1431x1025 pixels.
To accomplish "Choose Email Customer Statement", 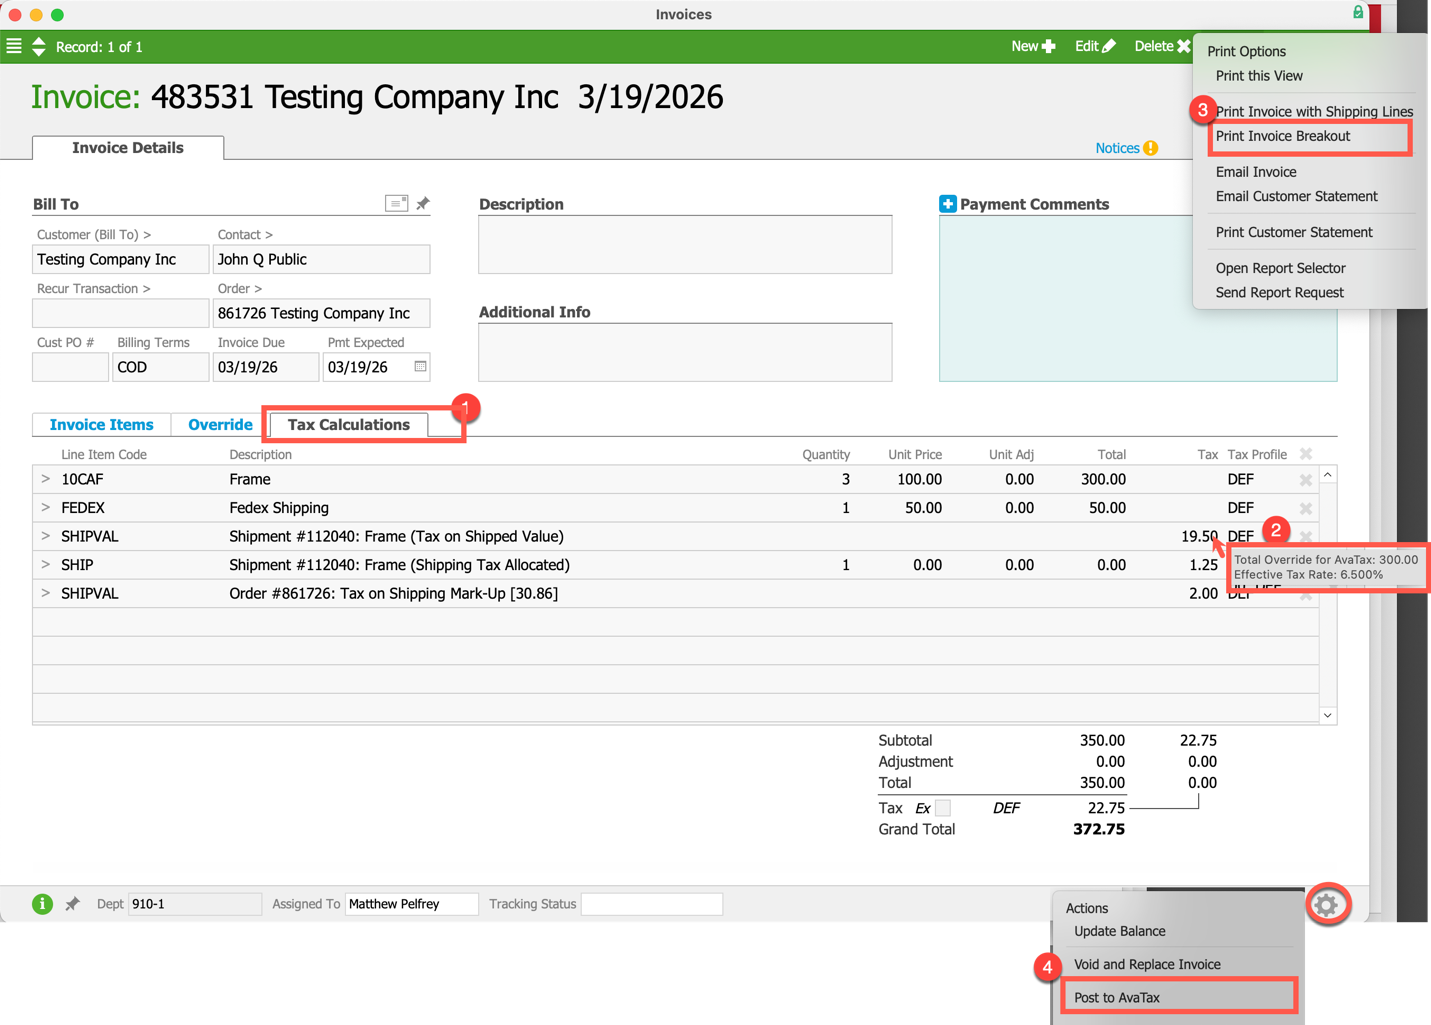I will point(1296,196).
